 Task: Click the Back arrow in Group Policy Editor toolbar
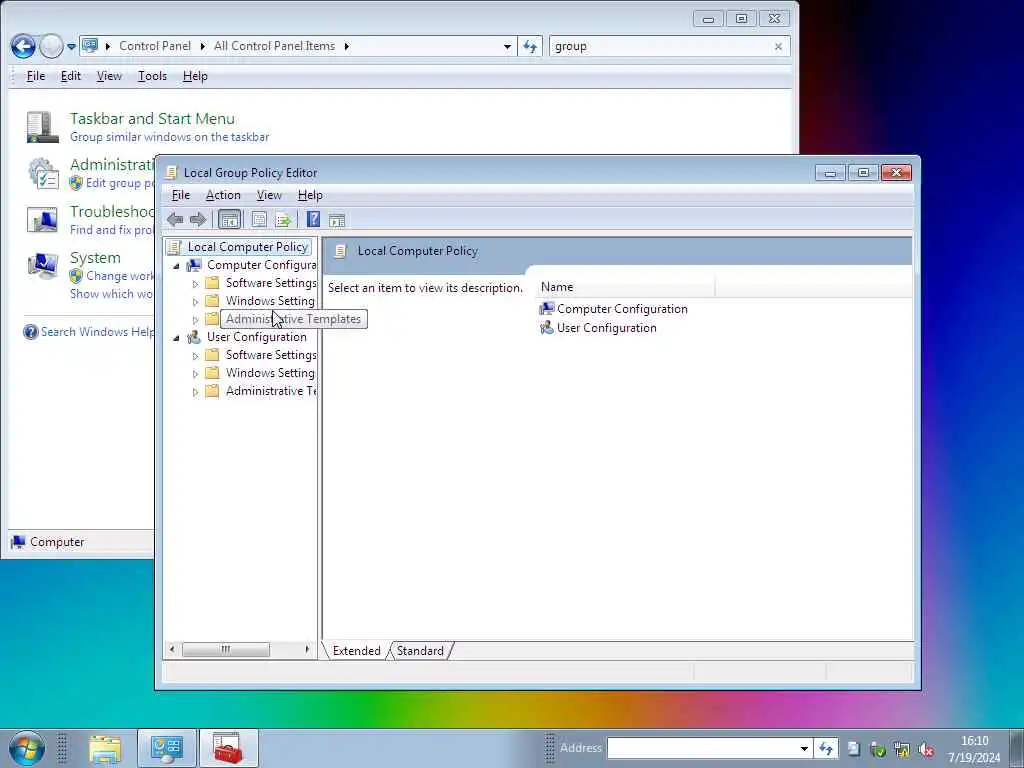coord(175,219)
